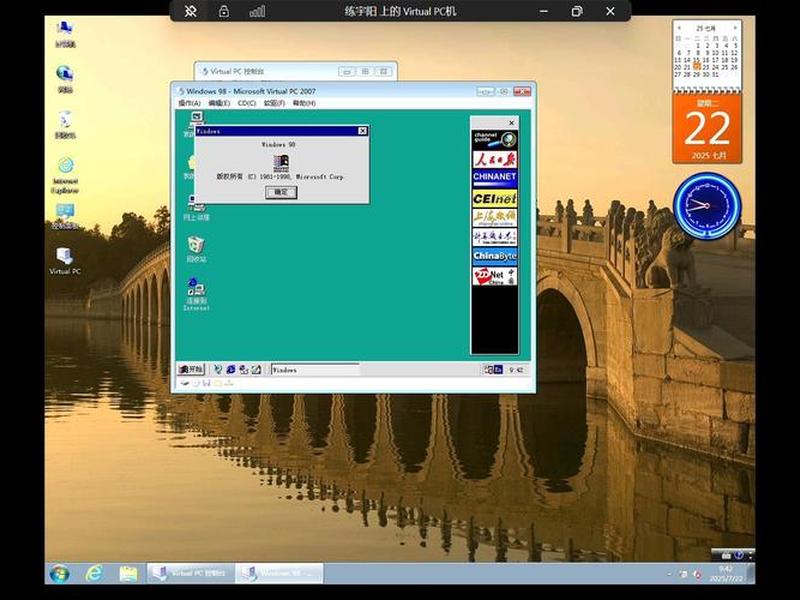This screenshot has width=800, height=600.
Task: Click the floppy status icon in Virtual PC
Action: pos(207,383)
